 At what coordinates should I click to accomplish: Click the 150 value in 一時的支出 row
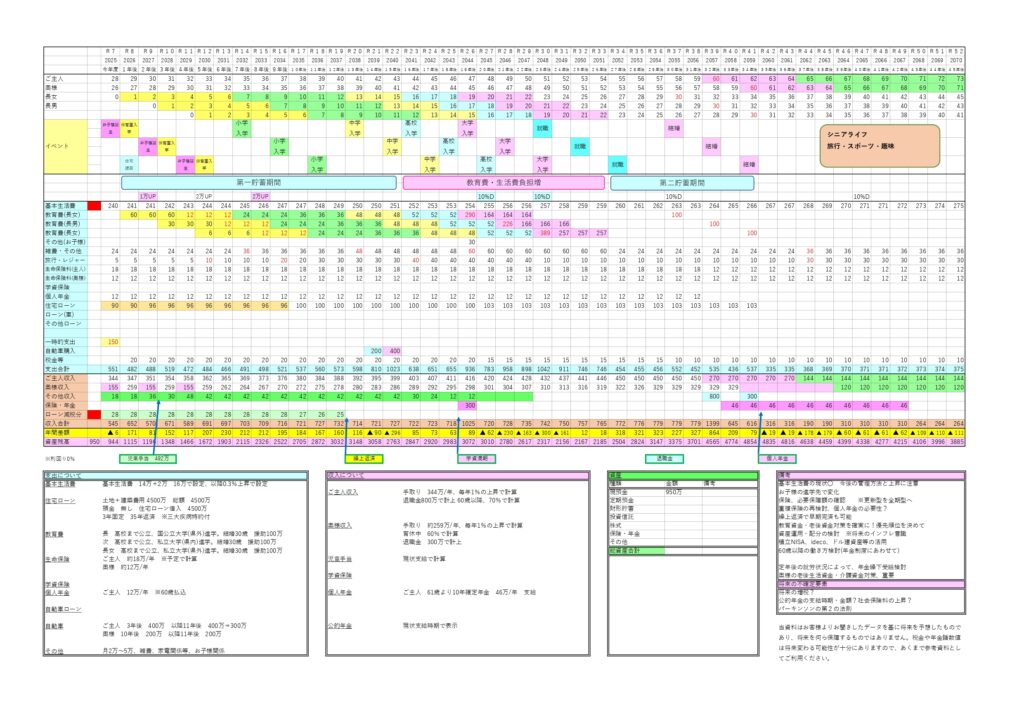click(113, 342)
